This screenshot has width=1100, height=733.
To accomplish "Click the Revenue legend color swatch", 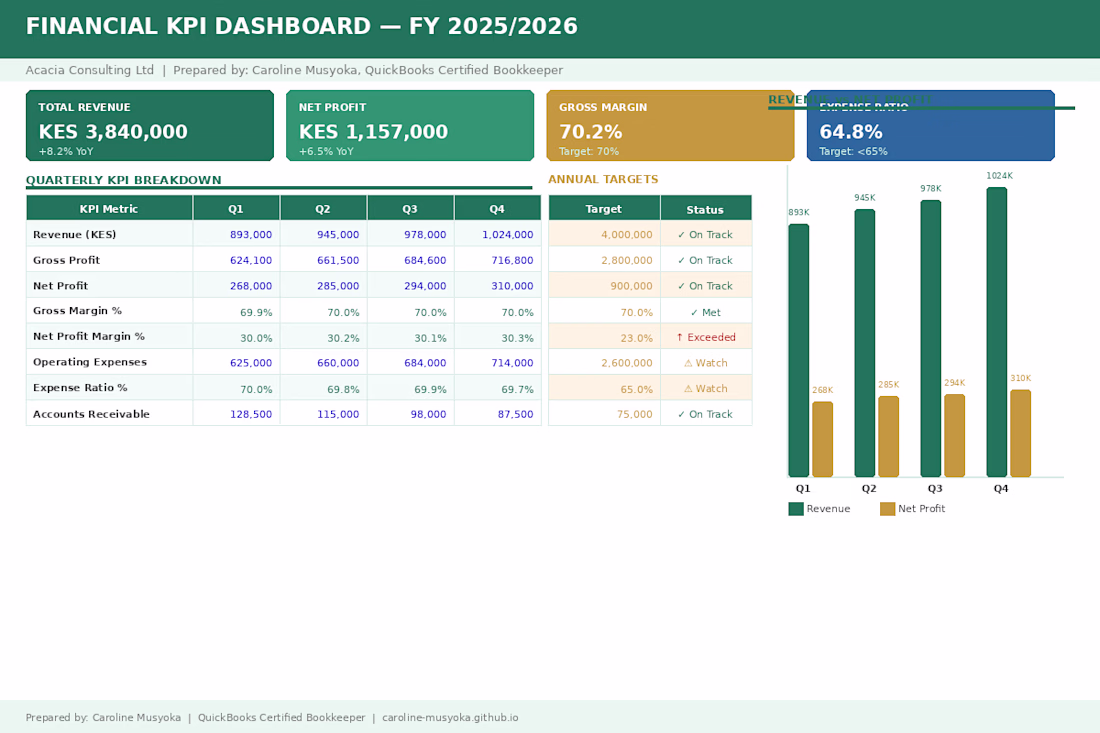I will point(796,509).
